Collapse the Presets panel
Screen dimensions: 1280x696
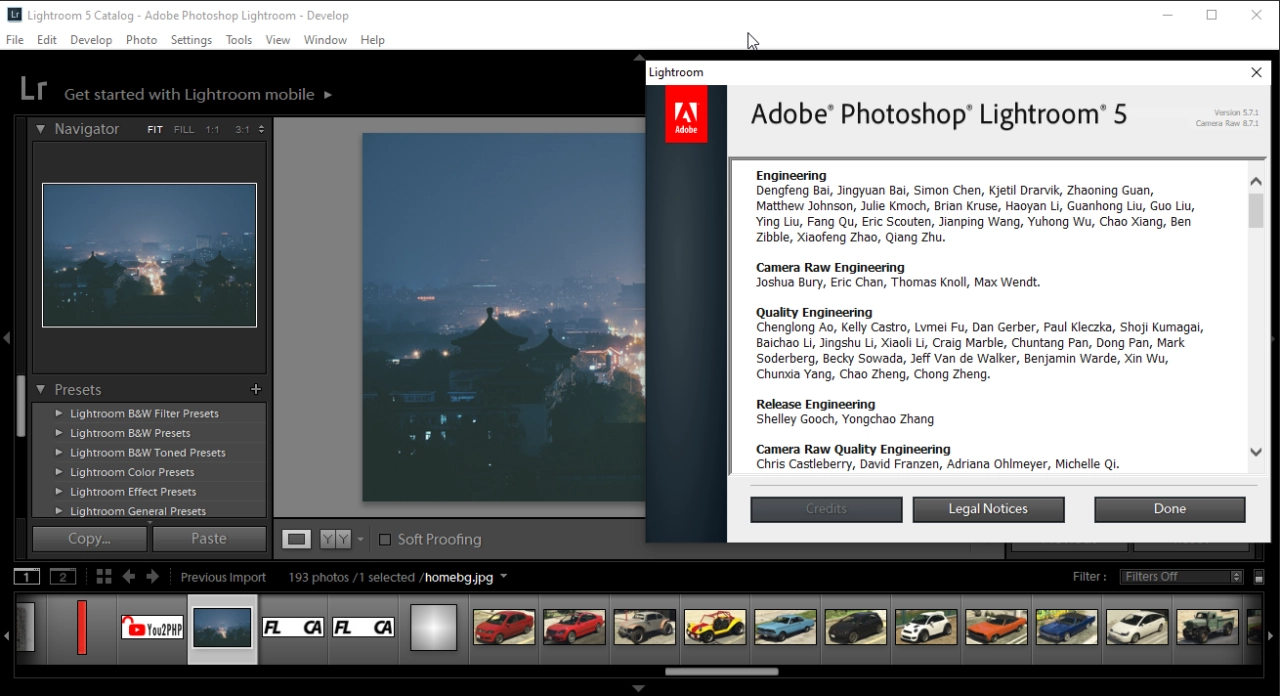pyautogui.click(x=41, y=390)
